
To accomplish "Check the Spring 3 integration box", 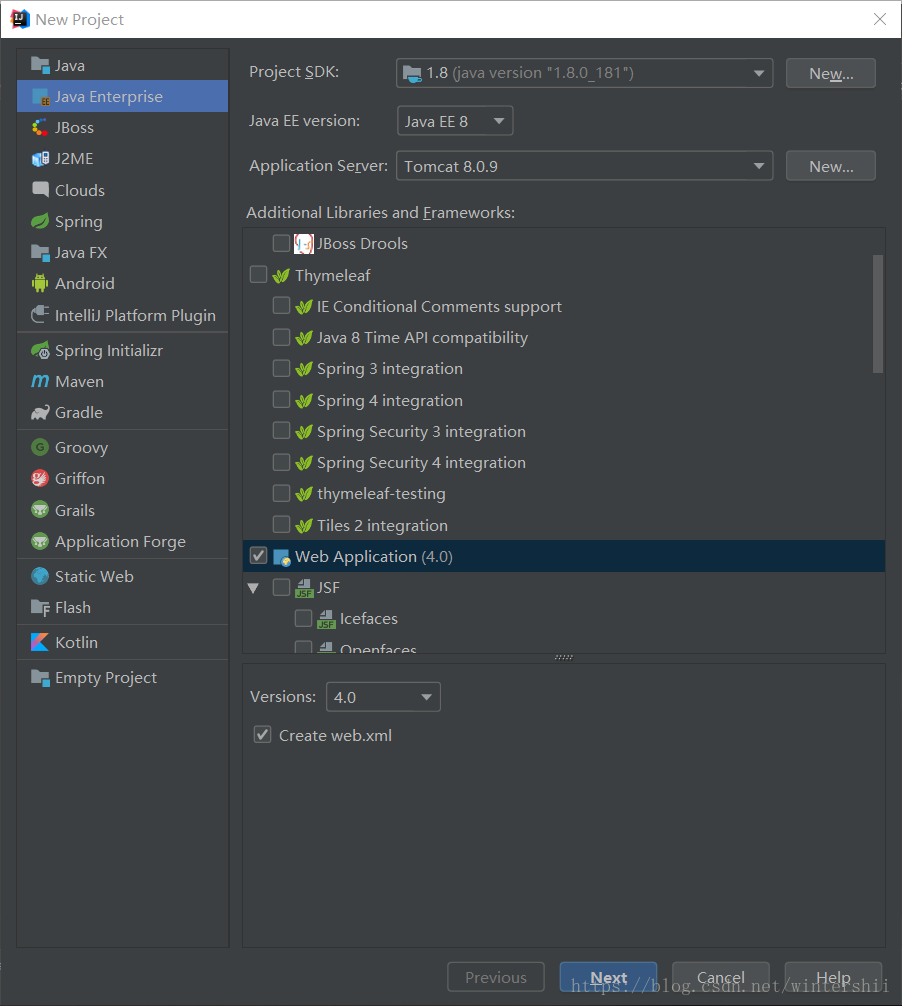I will 281,368.
